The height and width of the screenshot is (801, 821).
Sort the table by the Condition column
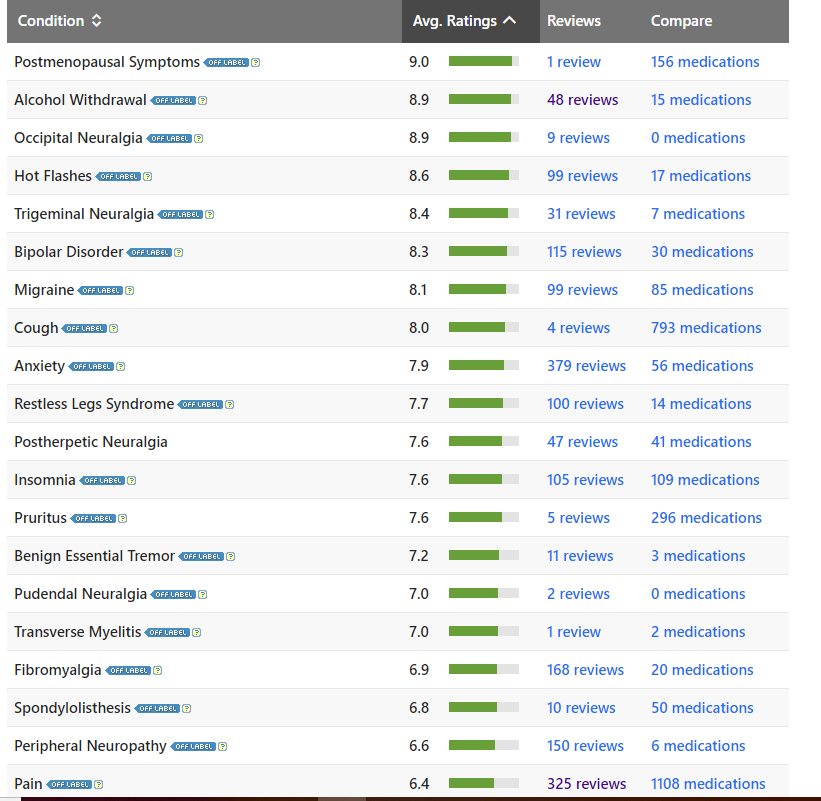coord(60,21)
